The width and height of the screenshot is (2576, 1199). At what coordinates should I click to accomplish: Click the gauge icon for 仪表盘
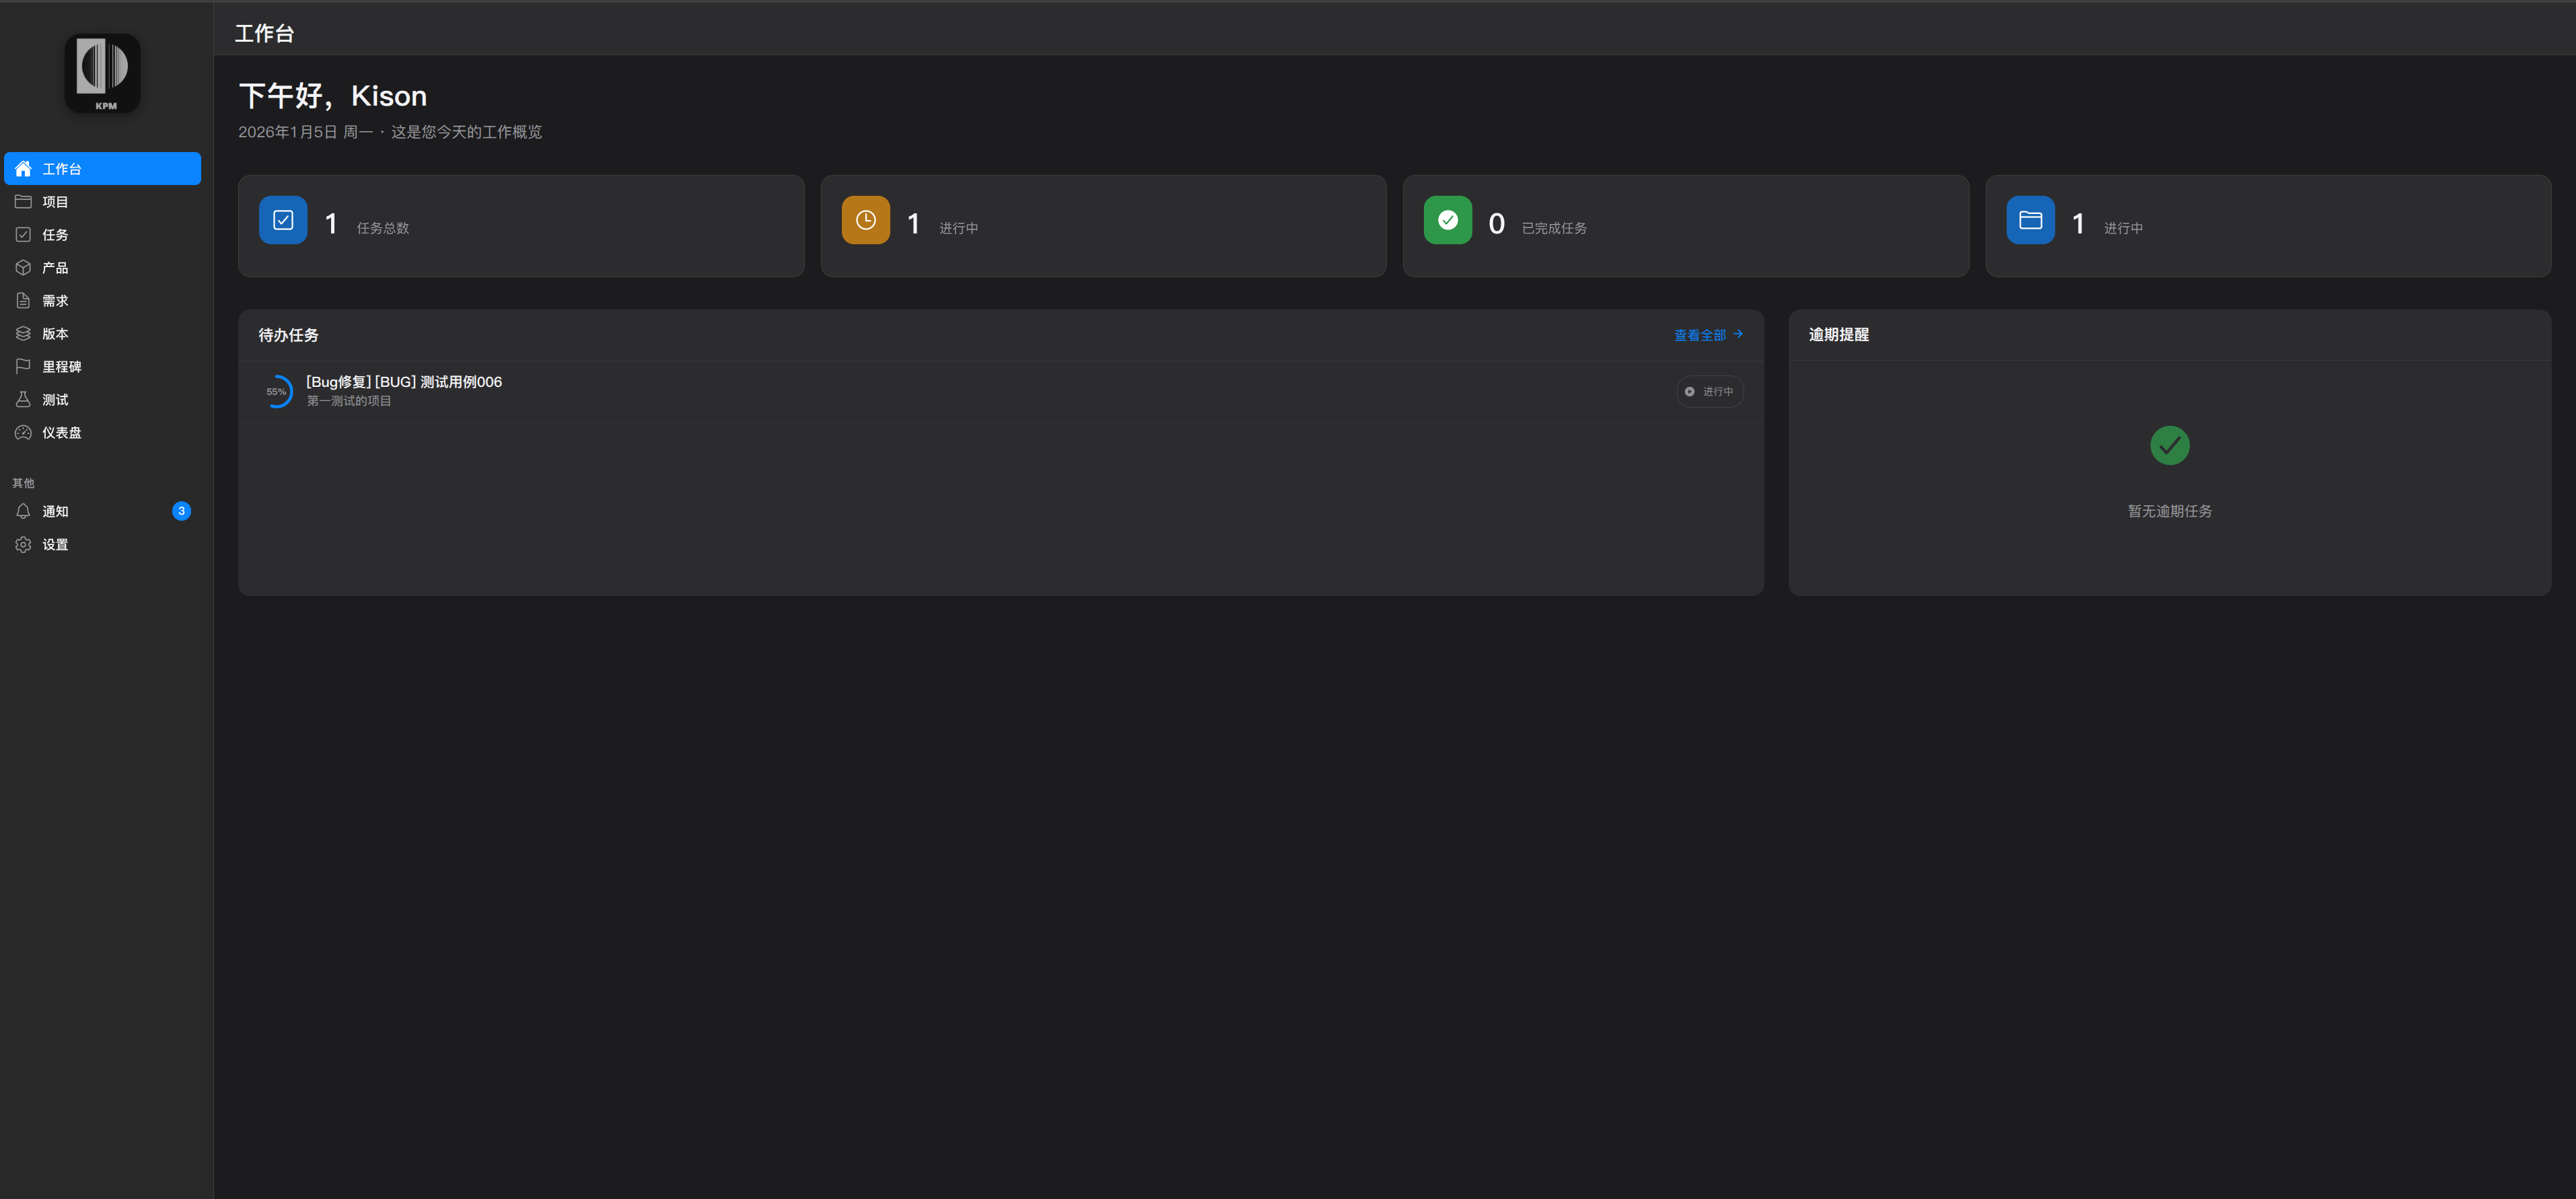coord(23,433)
